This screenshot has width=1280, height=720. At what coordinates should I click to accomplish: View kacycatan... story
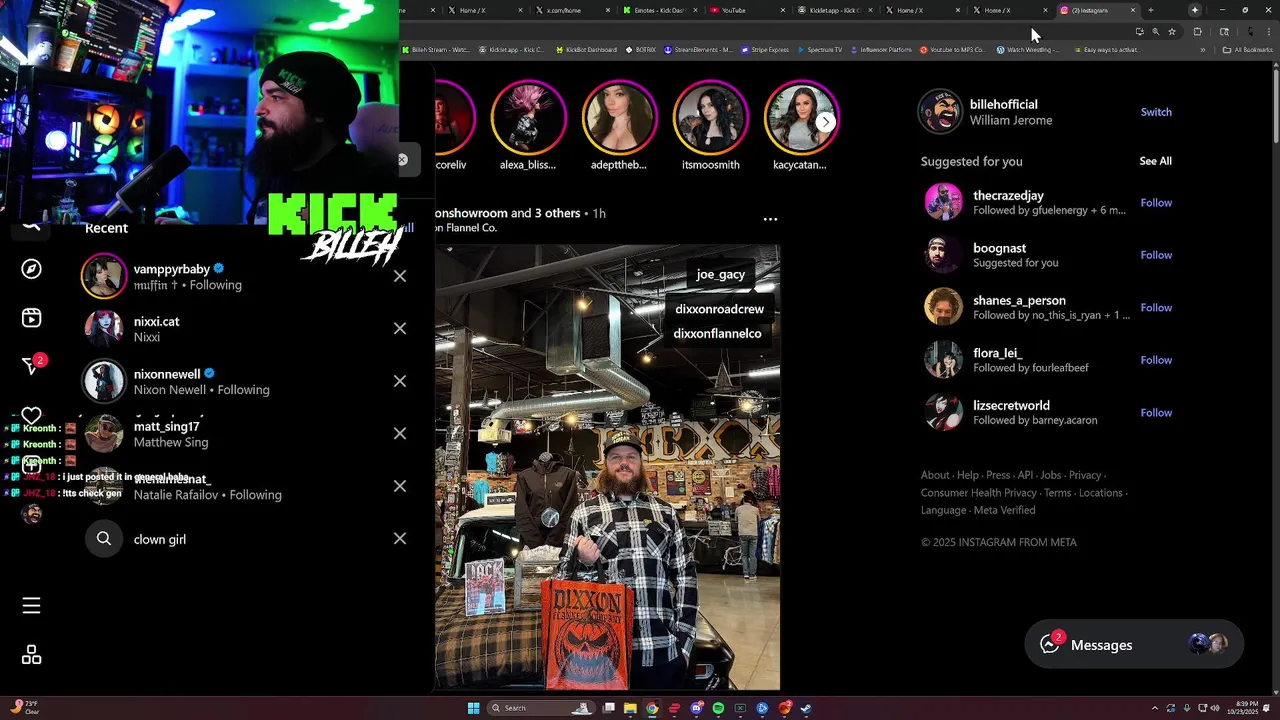[x=800, y=117]
